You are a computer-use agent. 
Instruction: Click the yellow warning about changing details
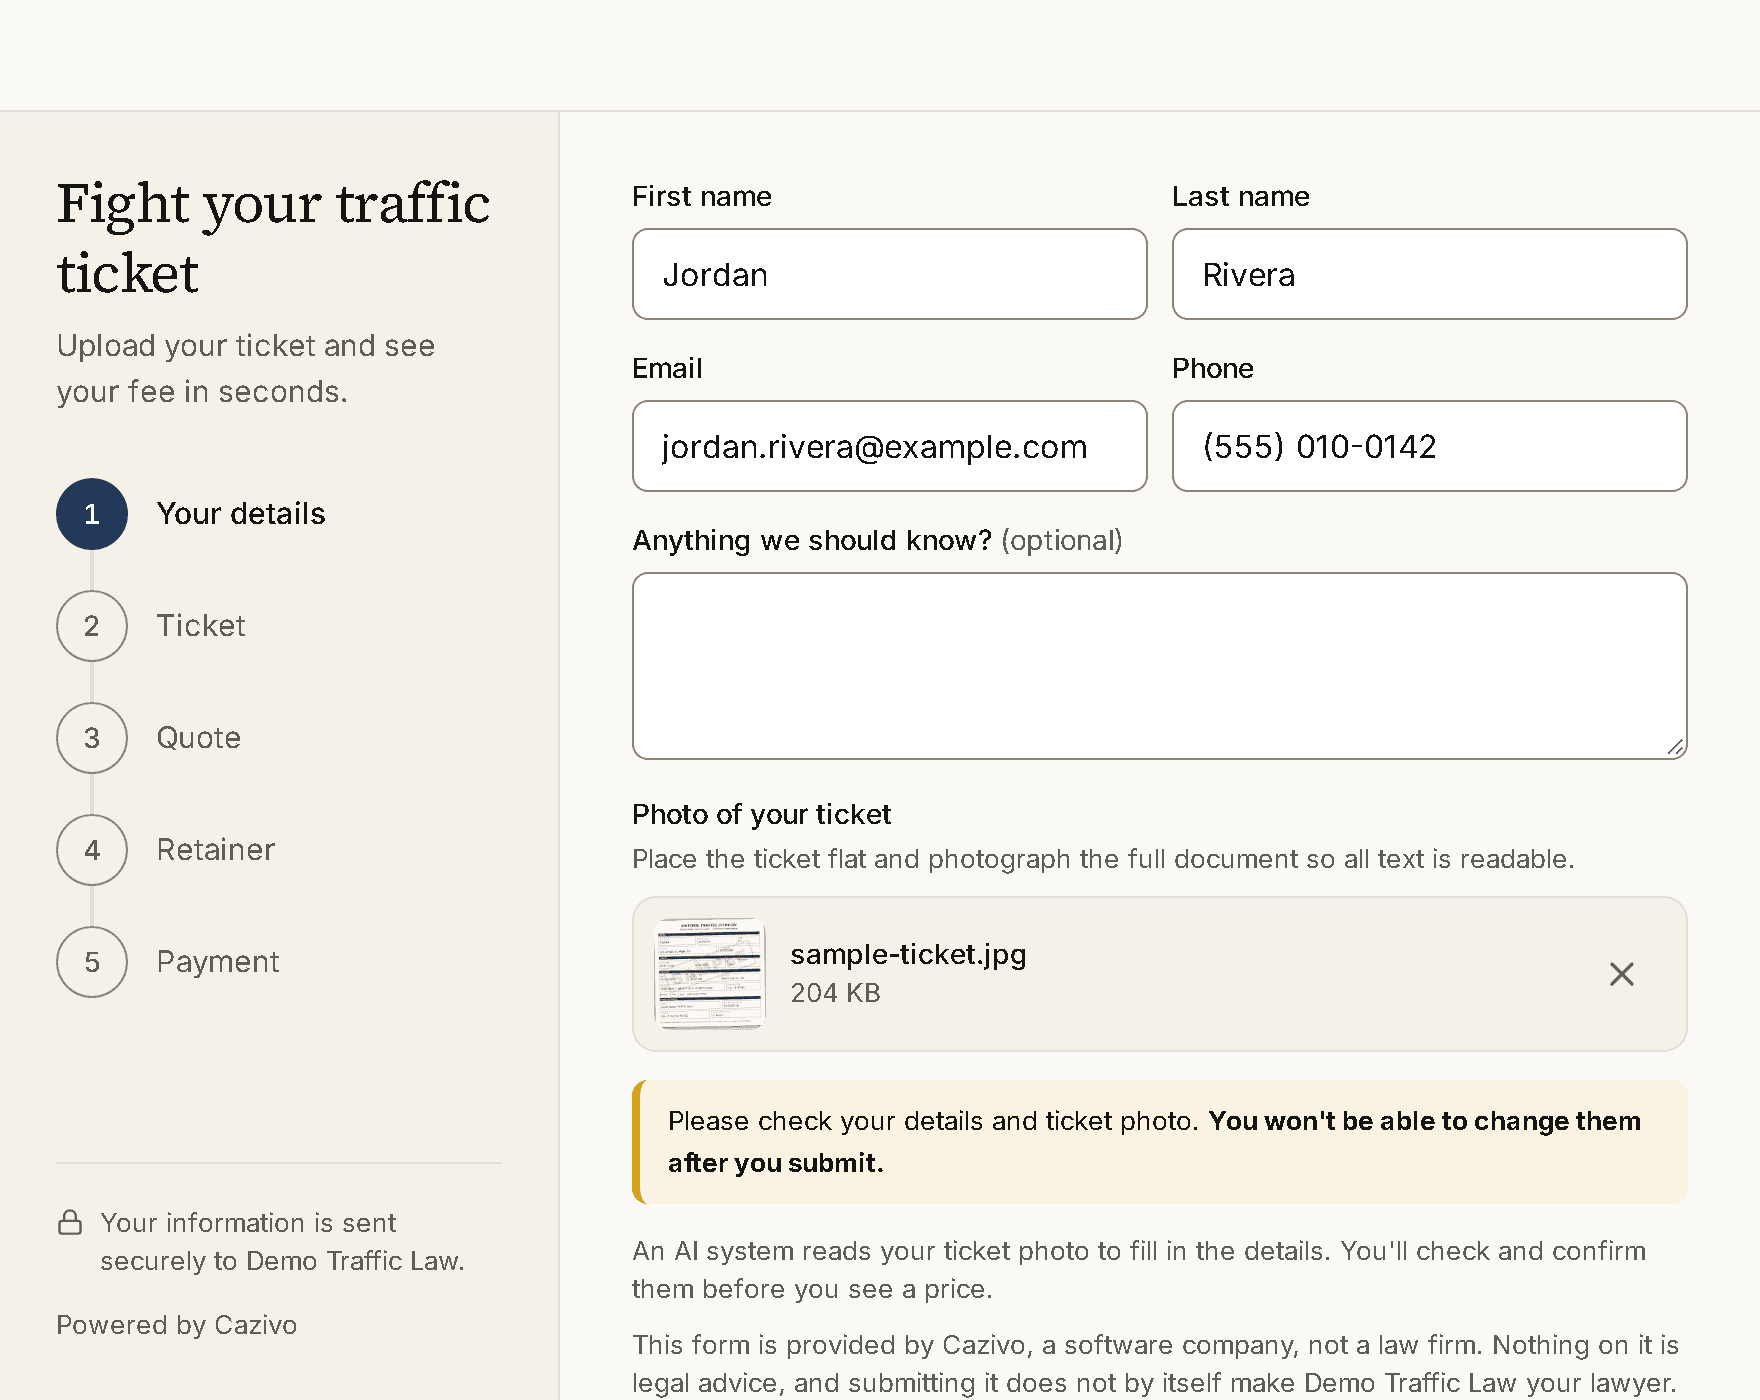point(1160,1142)
